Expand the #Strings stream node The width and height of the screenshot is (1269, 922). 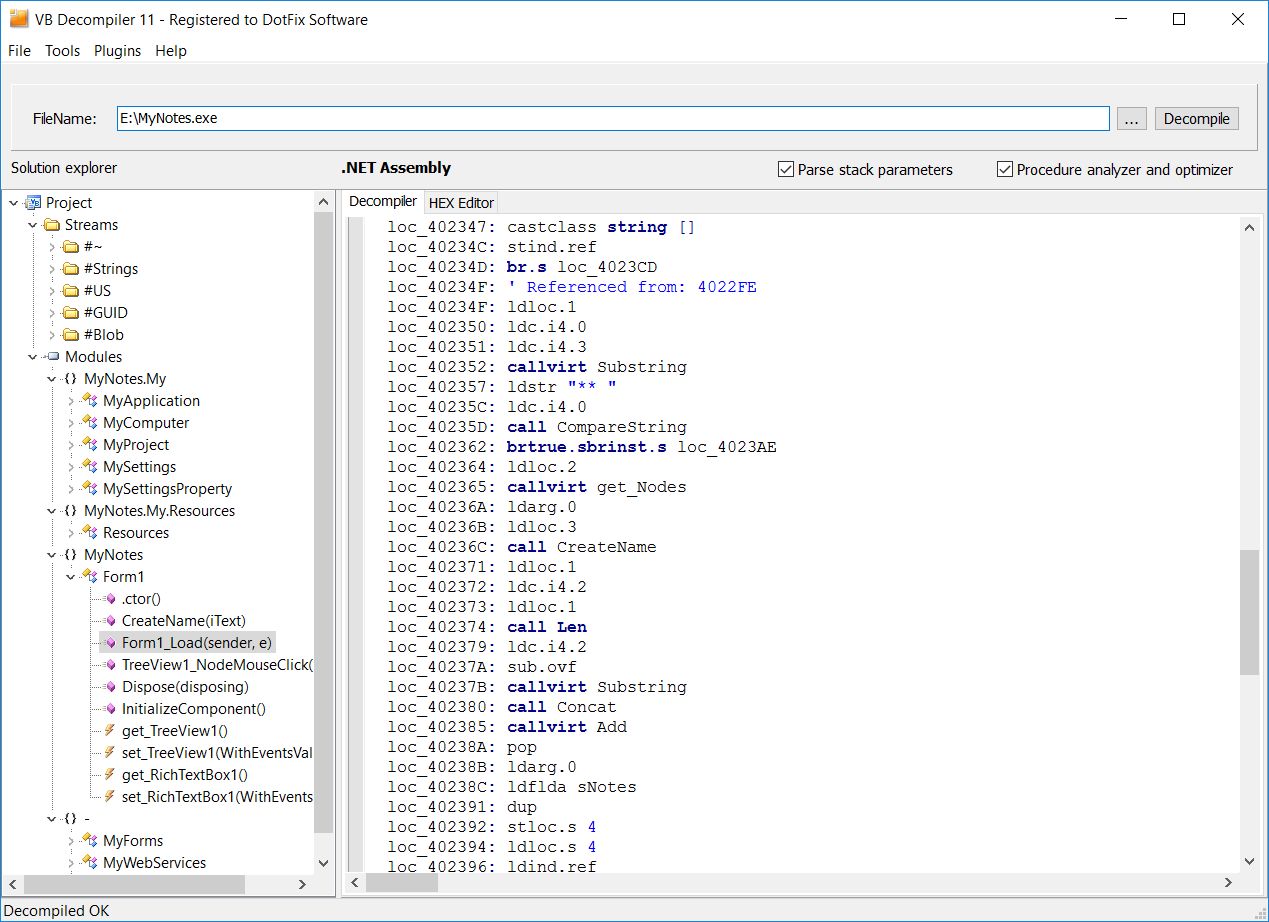52,269
